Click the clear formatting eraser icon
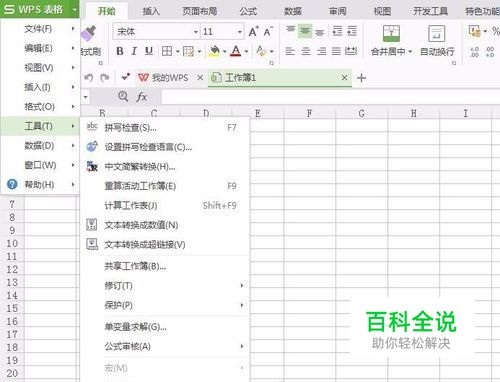The height and width of the screenshot is (382, 500). point(261,51)
